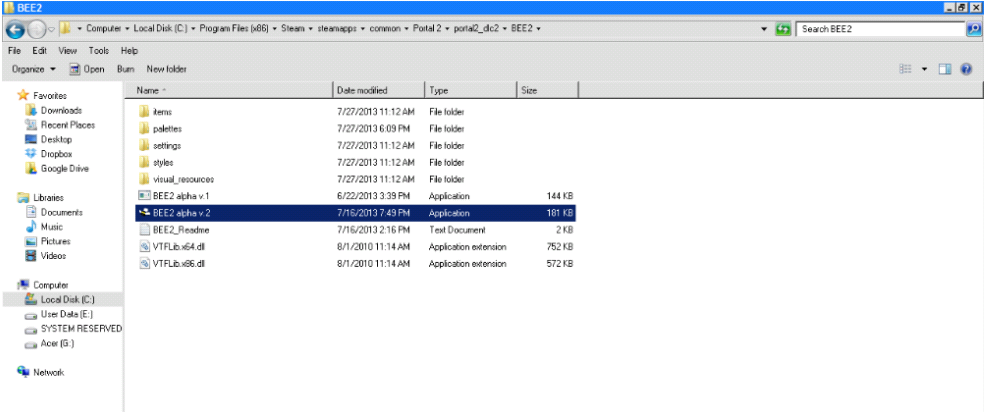Click Steam in the address breadcrumb

coord(292,29)
